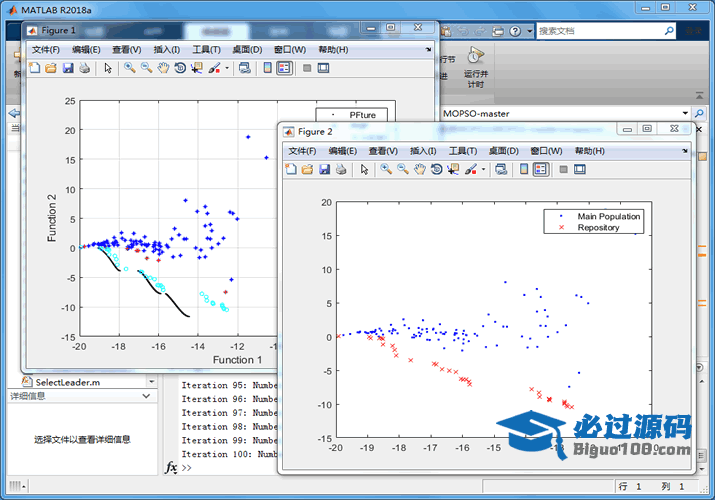Open 文件(F) menu in Figure 1

pyautogui.click(x=46, y=50)
